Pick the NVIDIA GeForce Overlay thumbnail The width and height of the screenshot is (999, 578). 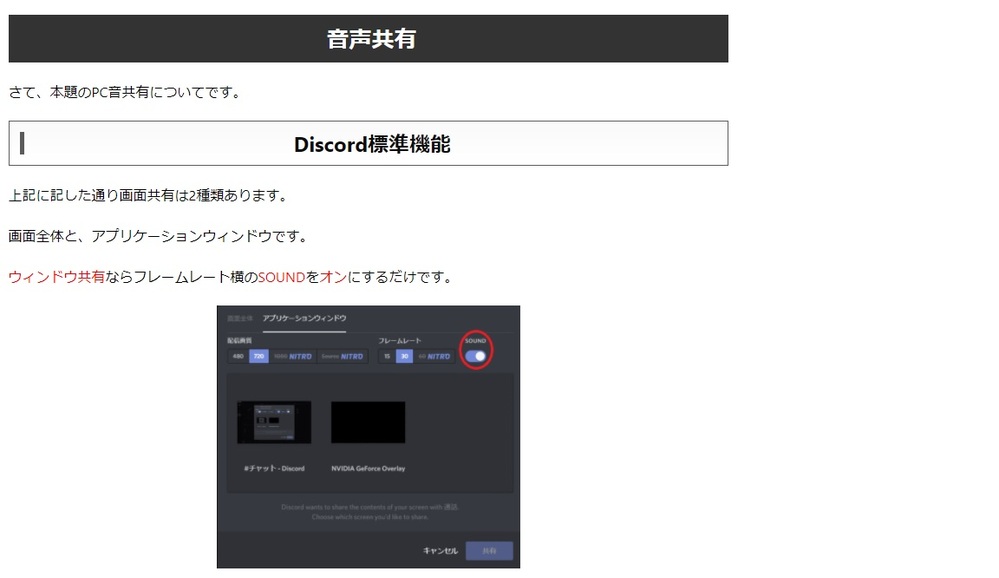[368, 422]
